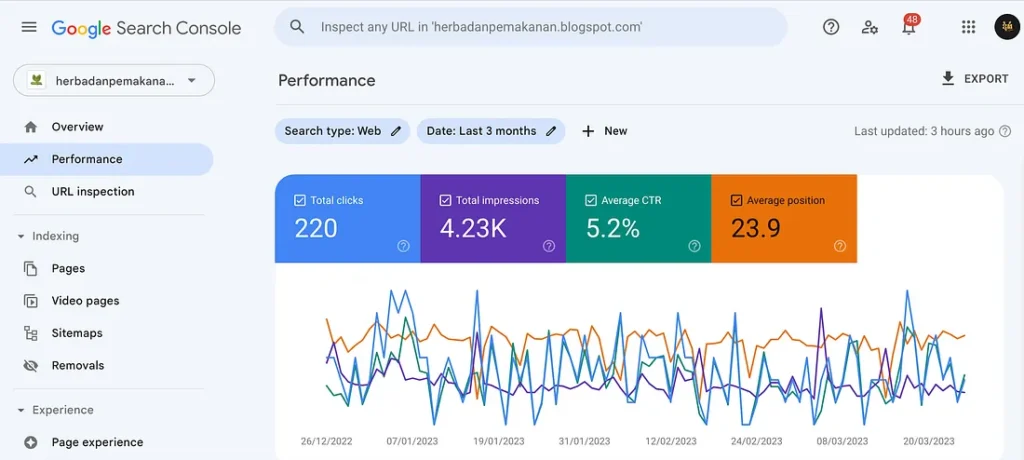The width and height of the screenshot is (1024, 460).
Task: Collapse the Experience section
Action: pyautogui.click(x=21, y=411)
